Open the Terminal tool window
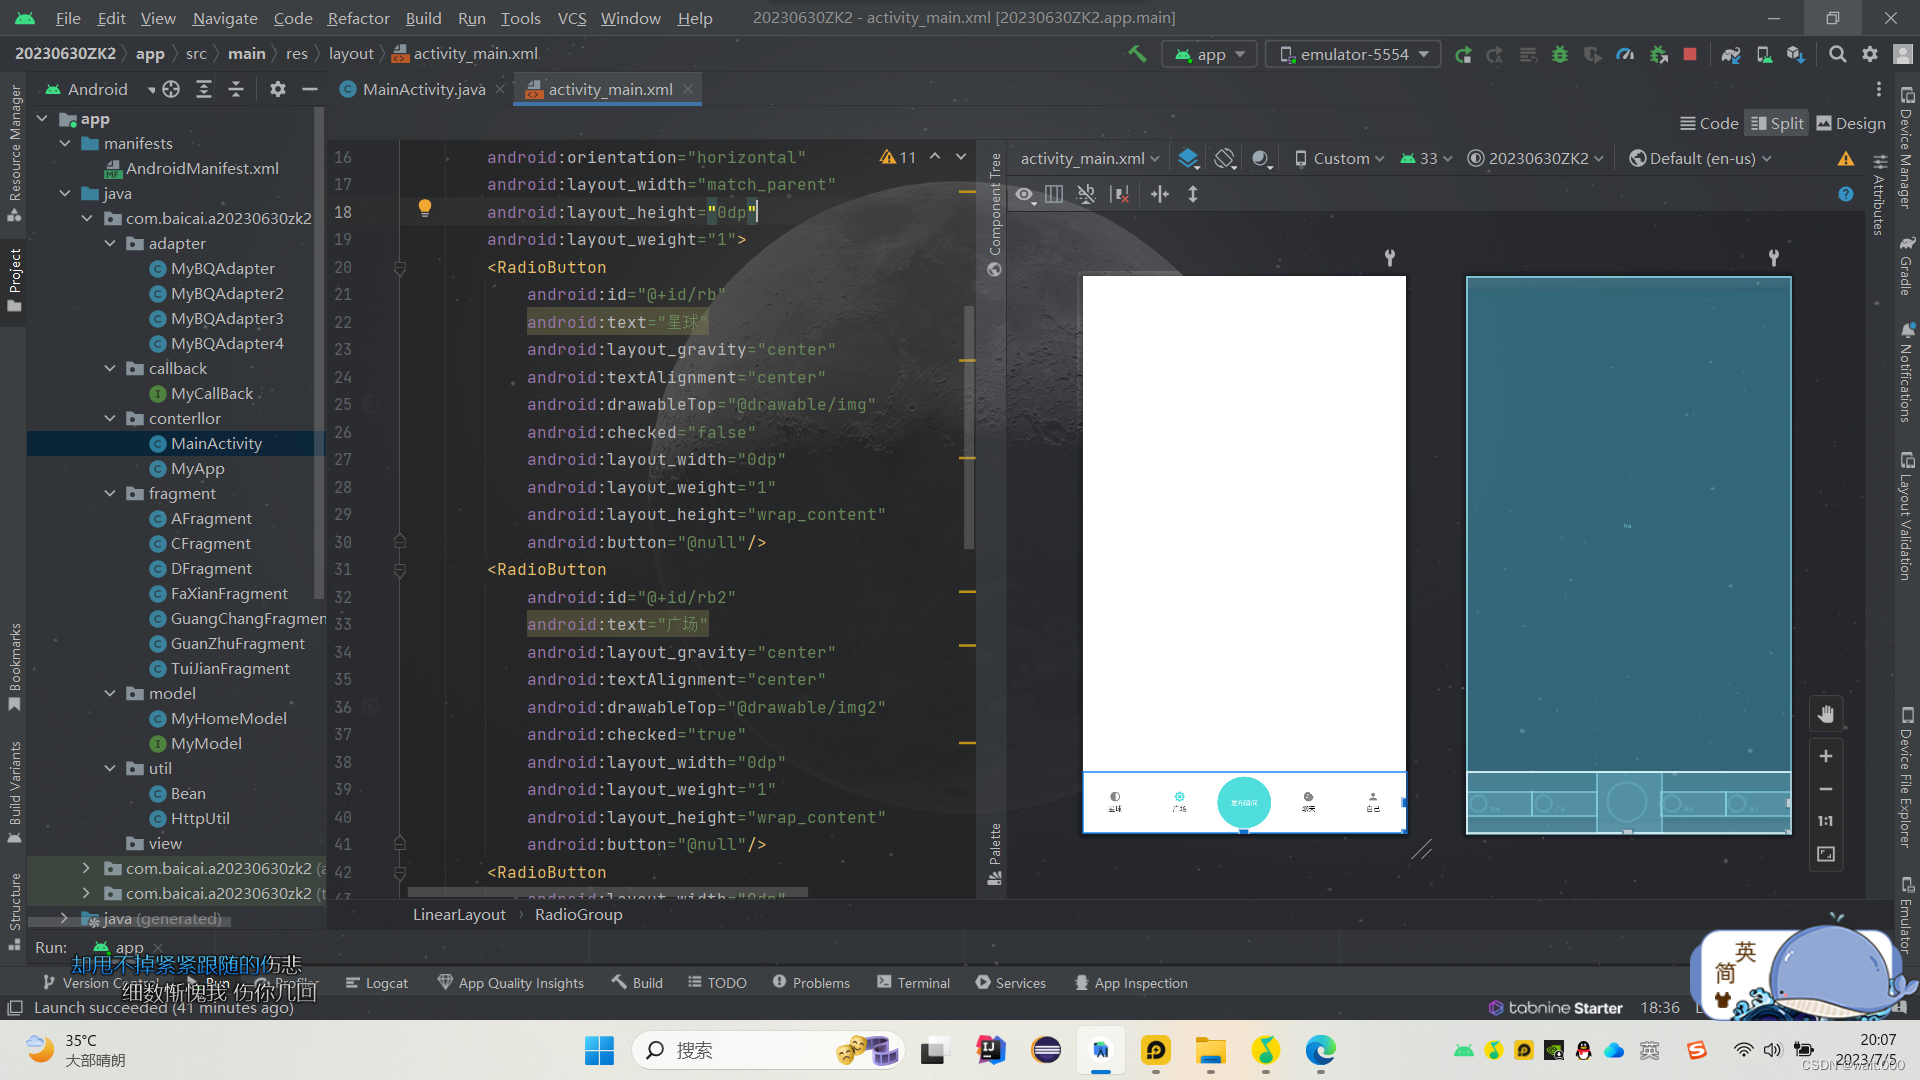1920x1080 pixels. coord(914,983)
